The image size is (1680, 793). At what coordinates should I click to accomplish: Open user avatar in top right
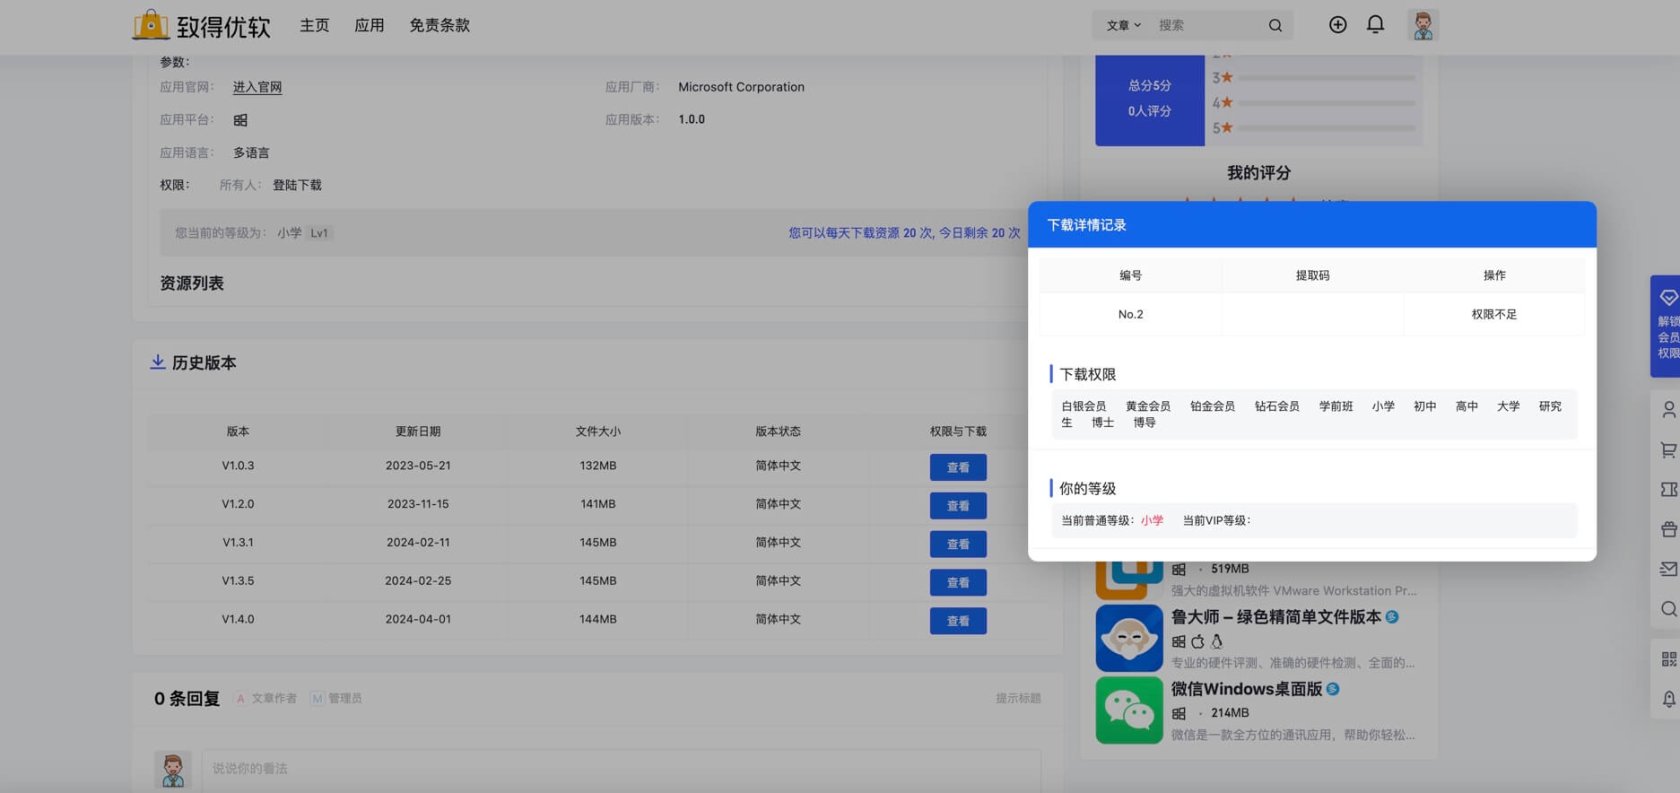point(1422,26)
